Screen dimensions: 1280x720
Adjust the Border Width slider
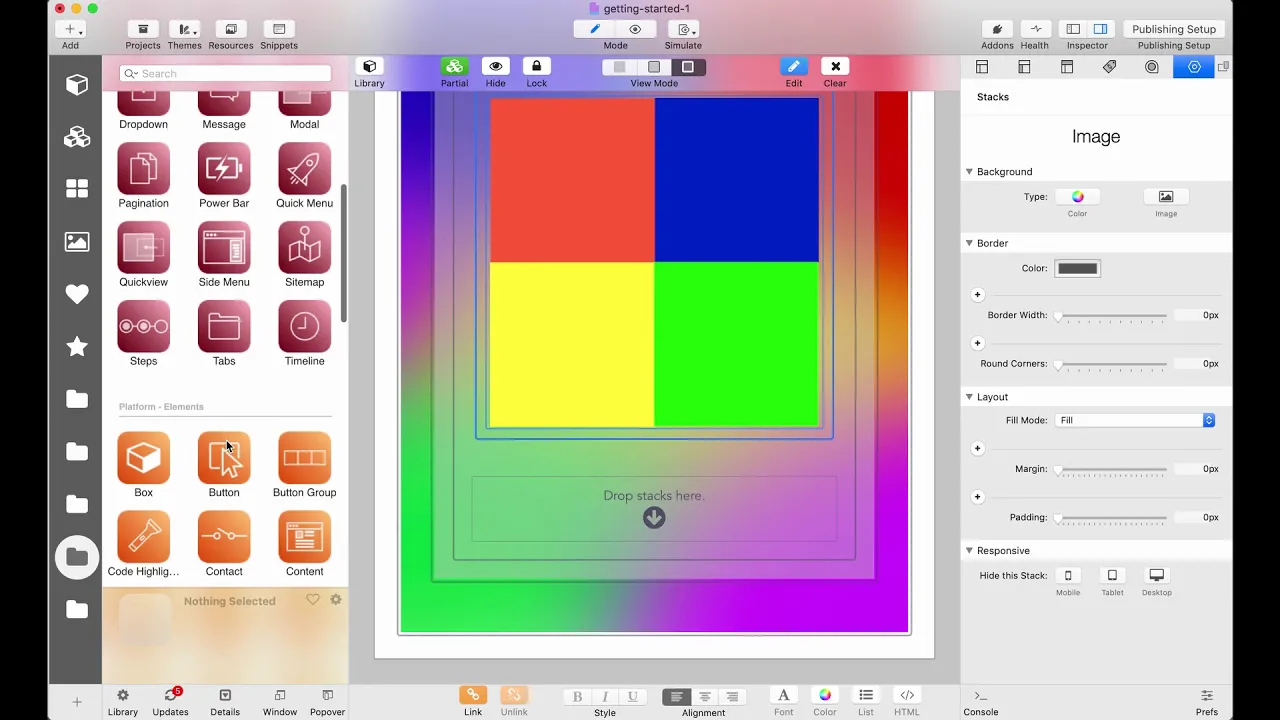(x=1112, y=315)
